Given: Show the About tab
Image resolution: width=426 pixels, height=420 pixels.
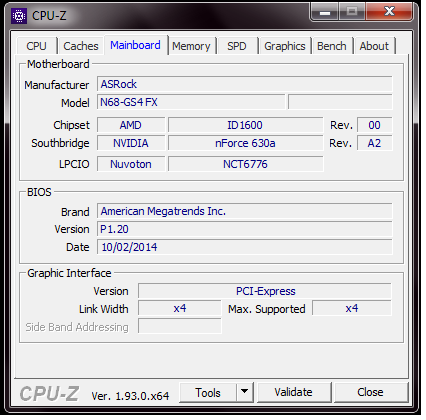Looking at the screenshot, I should 374,46.
